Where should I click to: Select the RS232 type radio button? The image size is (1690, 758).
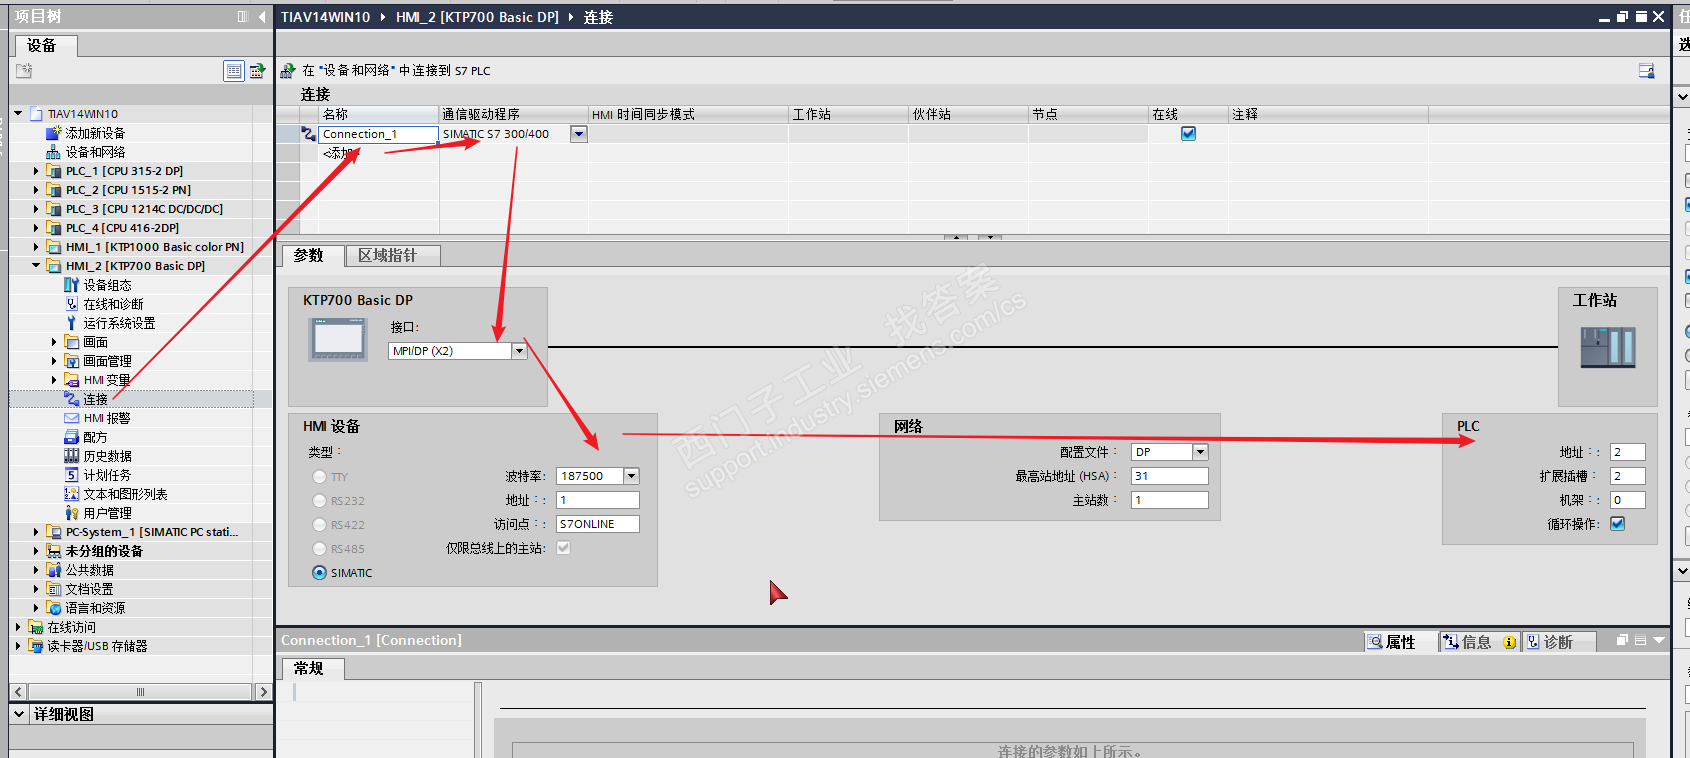[319, 501]
